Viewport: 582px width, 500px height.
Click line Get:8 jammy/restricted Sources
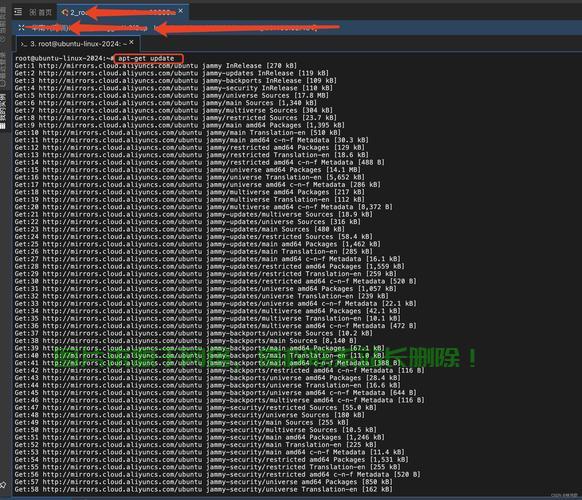[176, 118]
